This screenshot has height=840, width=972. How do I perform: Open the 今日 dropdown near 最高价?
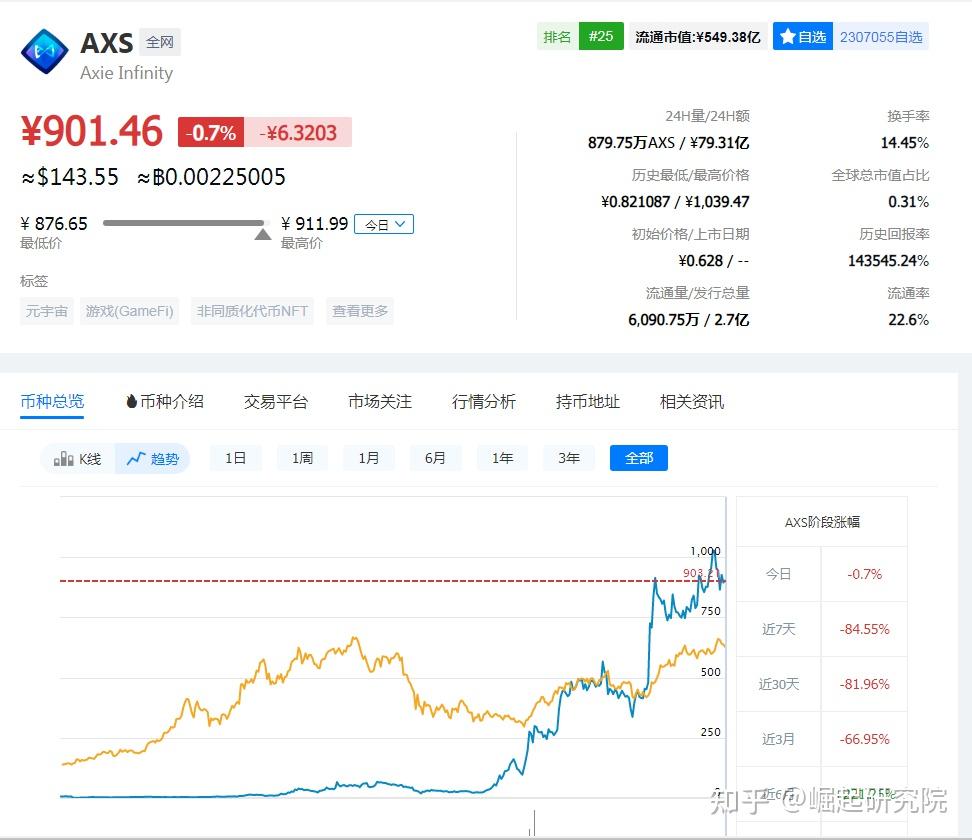[x=384, y=224]
